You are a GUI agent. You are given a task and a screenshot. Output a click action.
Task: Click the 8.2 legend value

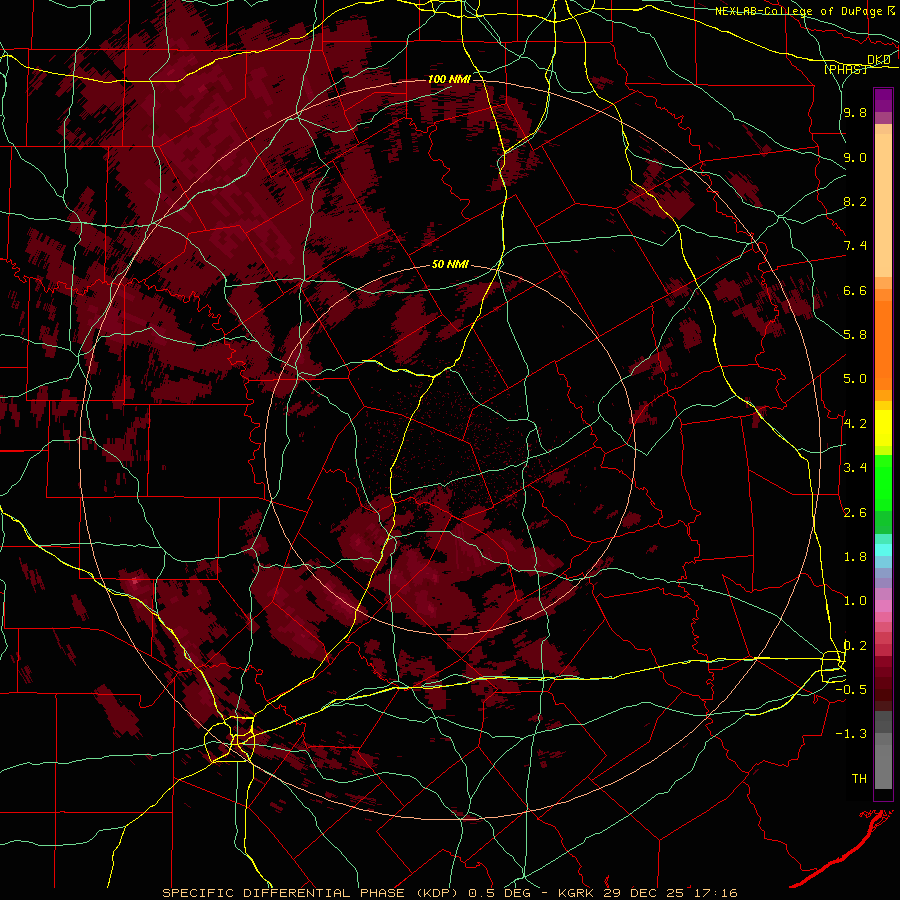(x=855, y=202)
